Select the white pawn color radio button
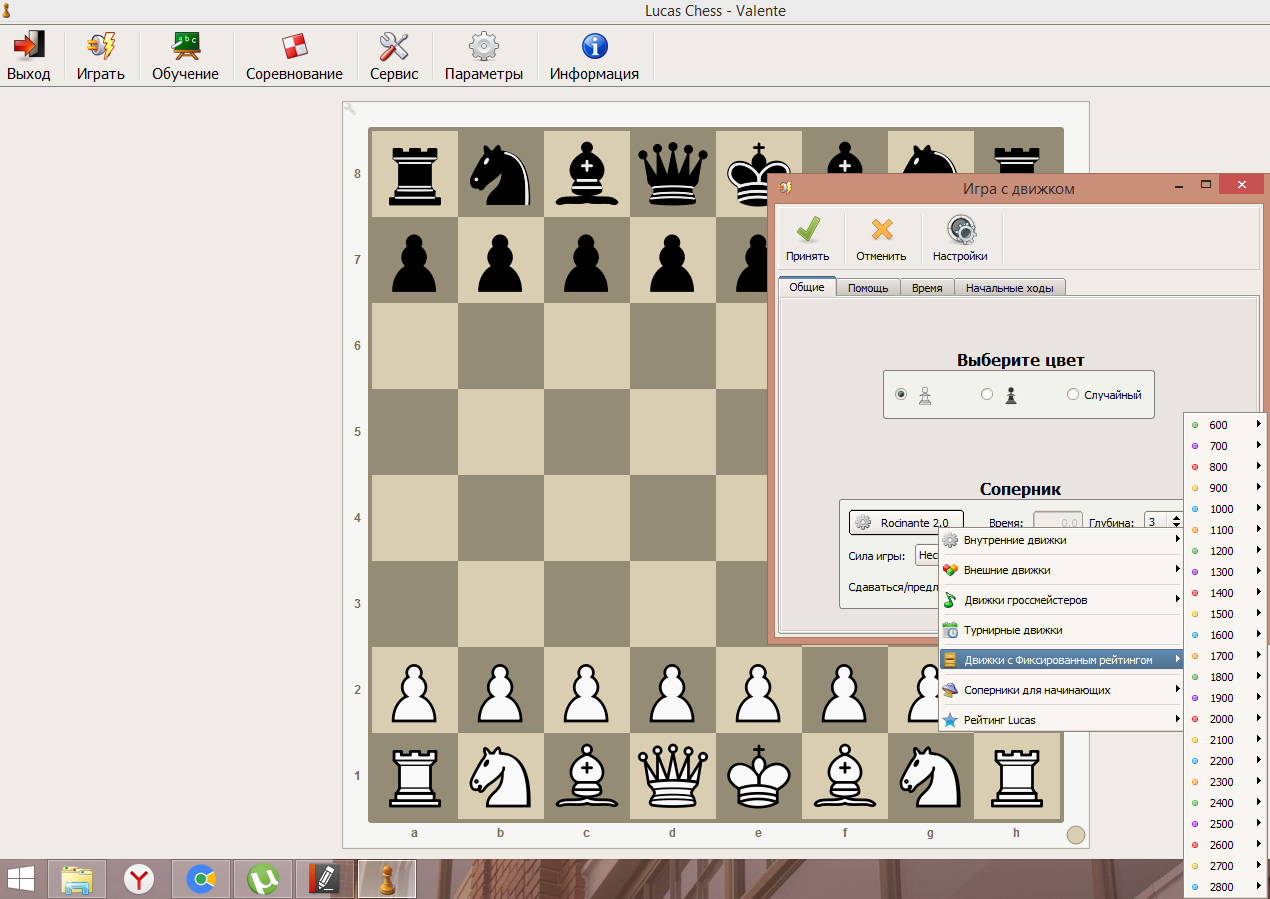1270x899 pixels. [901, 395]
